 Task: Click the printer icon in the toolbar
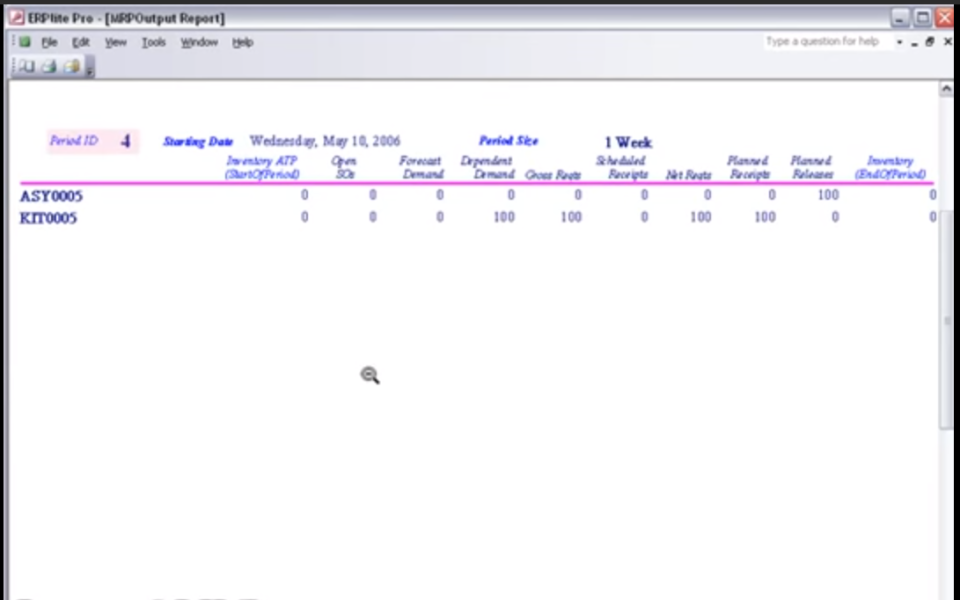coord(49,66)
